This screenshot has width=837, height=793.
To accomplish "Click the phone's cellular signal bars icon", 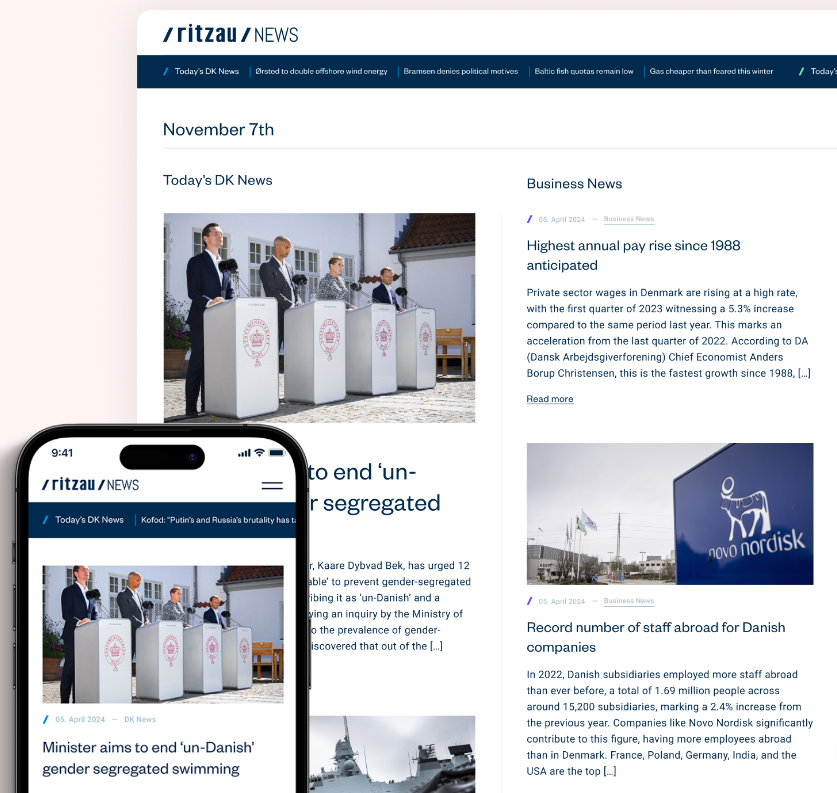I will click(244, 453).
